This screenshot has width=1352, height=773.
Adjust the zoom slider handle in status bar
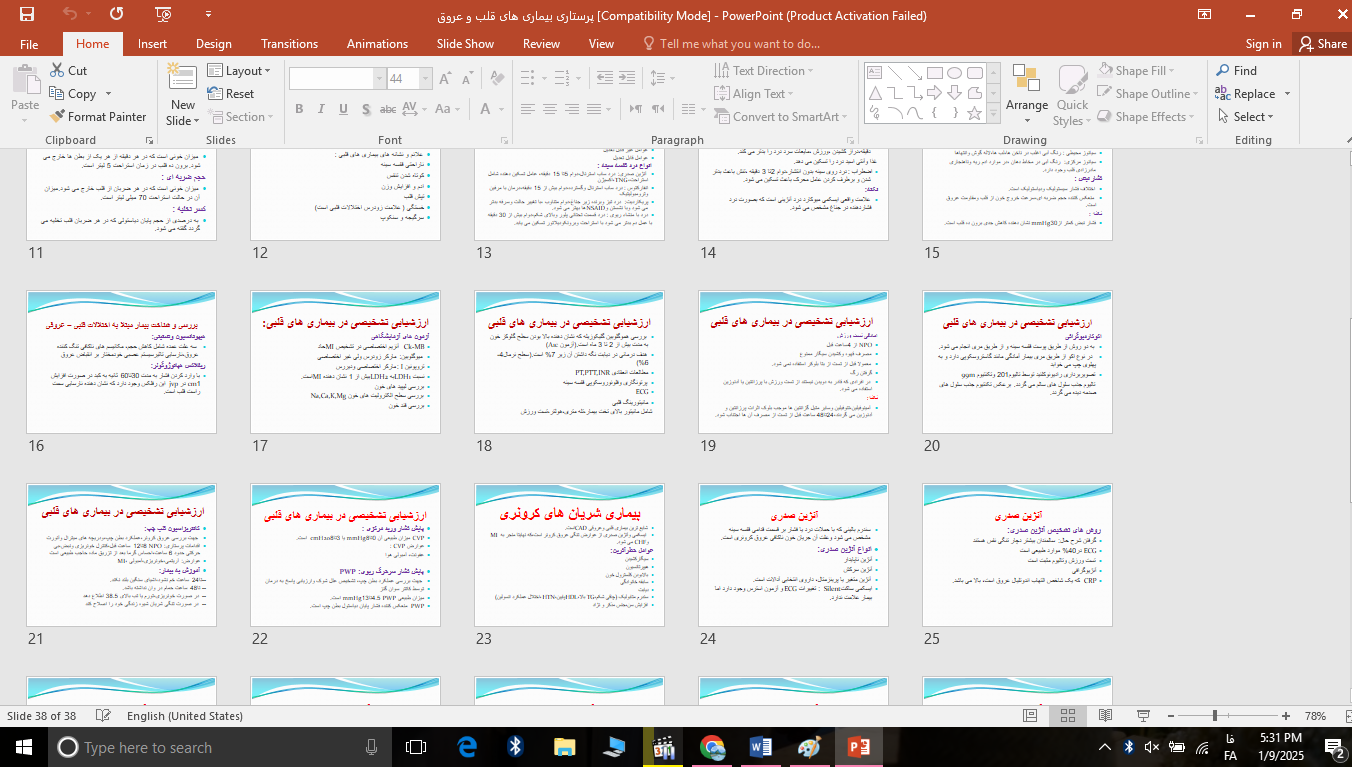tap(1215, 716)
